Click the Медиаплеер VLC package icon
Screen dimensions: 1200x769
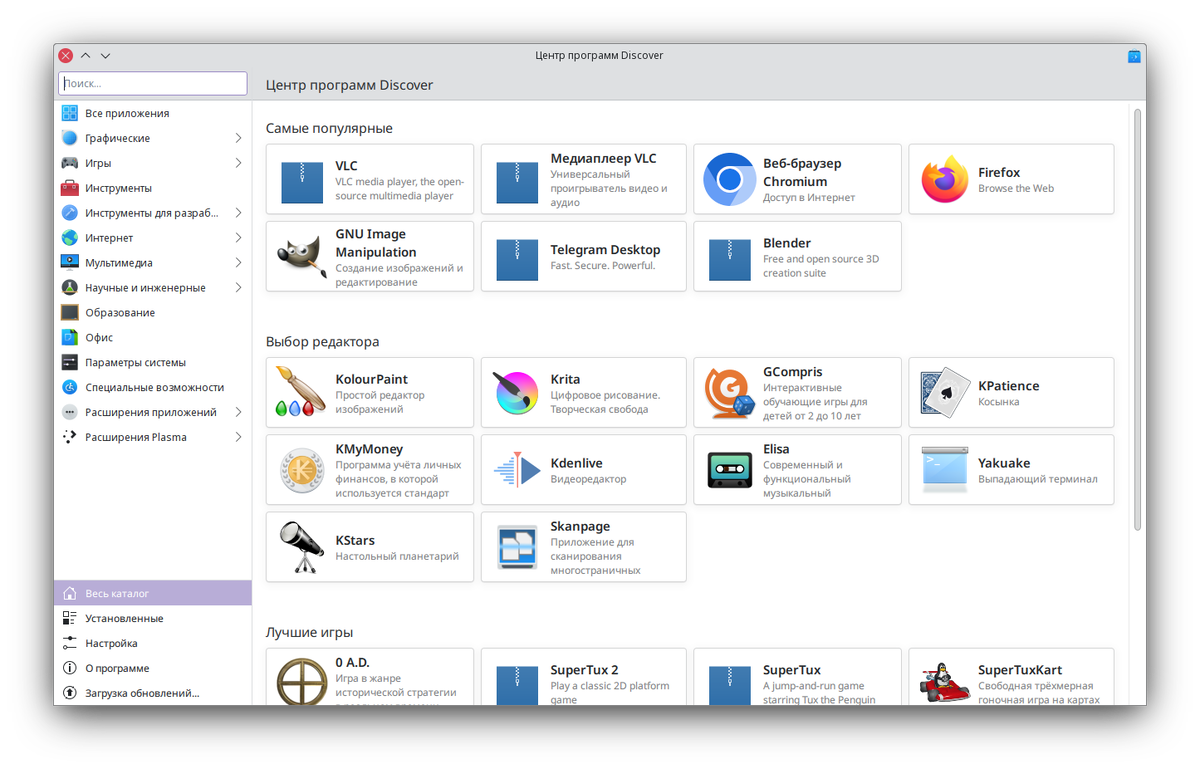pos(517,183)
